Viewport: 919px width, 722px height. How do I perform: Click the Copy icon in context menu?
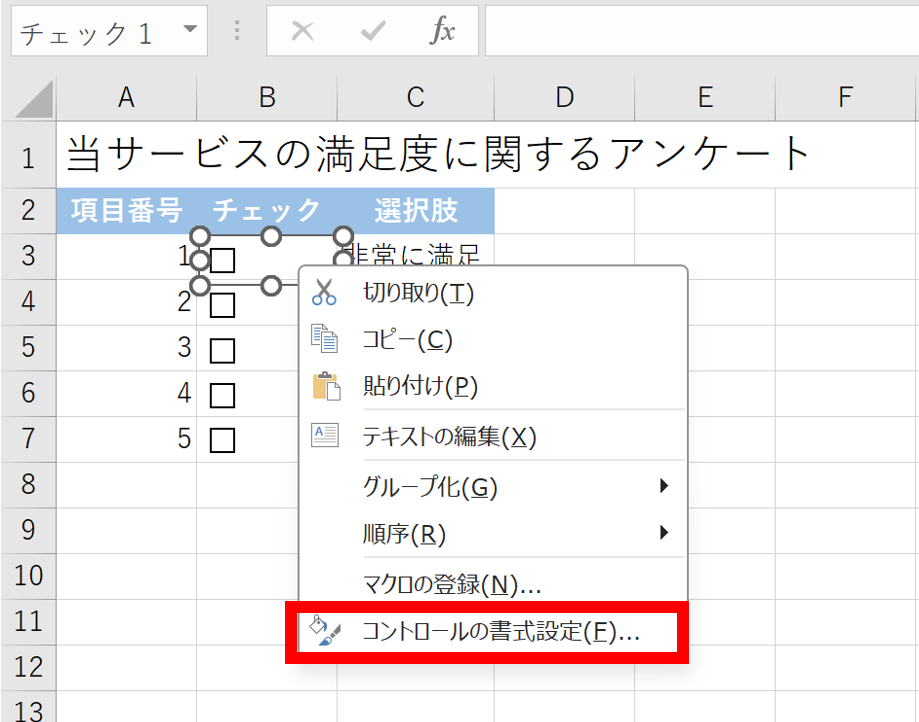pos(325,340)
